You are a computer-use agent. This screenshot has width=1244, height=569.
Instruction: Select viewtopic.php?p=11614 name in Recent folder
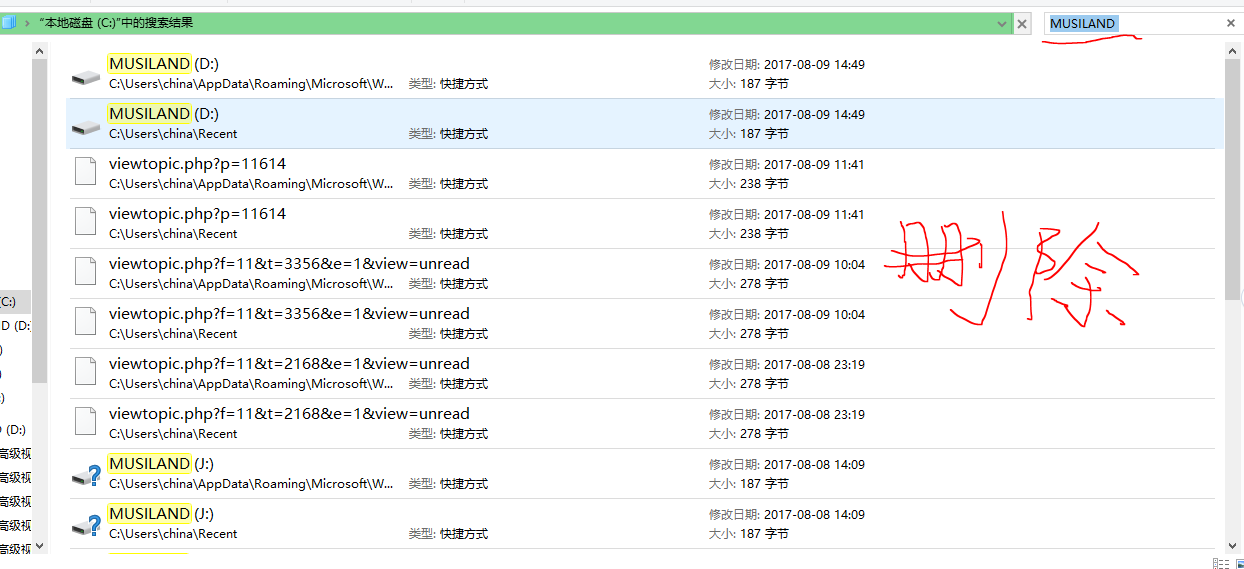tap(197, 214)
